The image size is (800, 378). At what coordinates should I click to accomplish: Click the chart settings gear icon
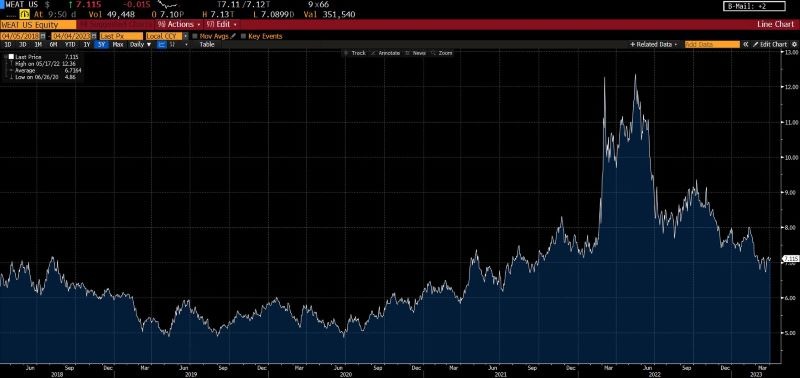tap(794, 44)
